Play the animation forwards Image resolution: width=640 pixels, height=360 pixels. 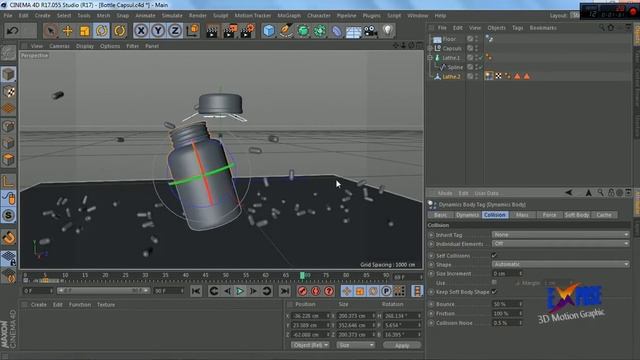click(x=240, y=291)
